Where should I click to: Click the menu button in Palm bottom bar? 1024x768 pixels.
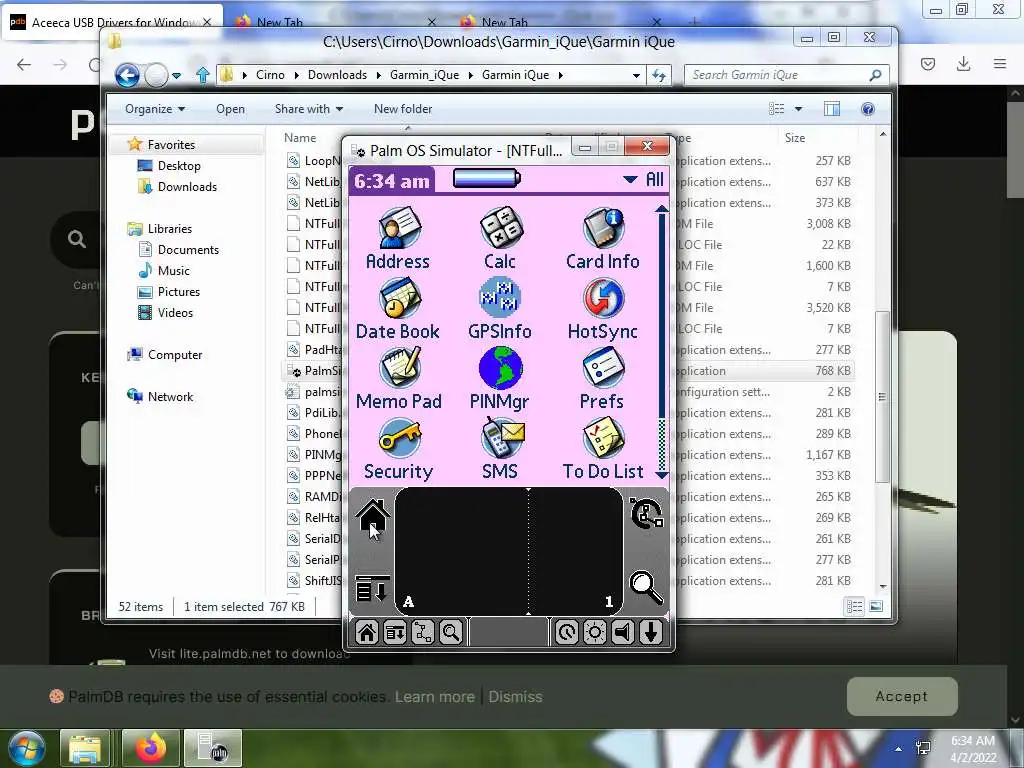tap(394, 632)
